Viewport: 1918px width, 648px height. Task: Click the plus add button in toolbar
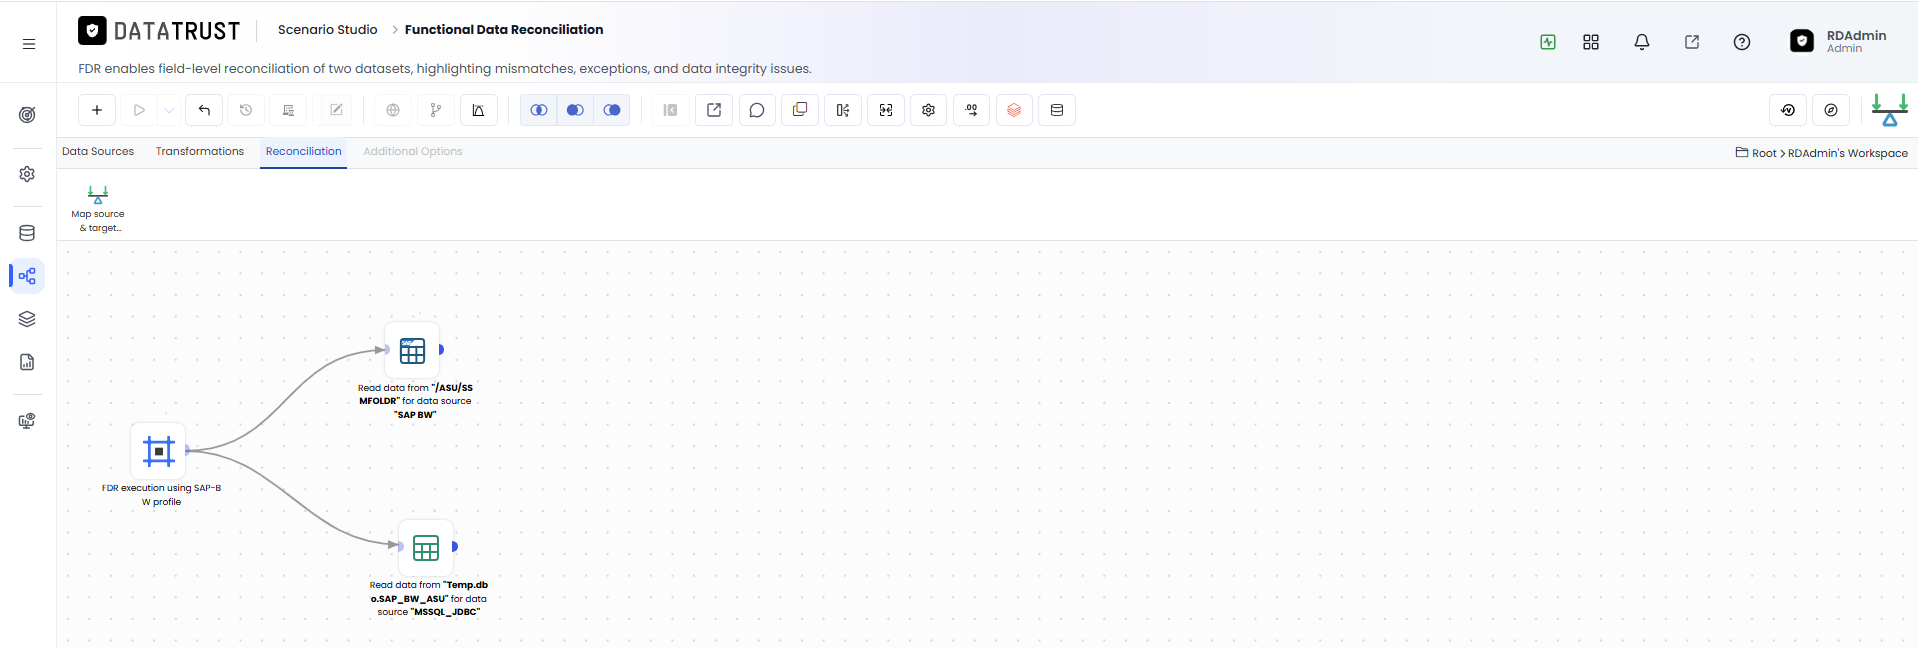[x=97, y=110]
